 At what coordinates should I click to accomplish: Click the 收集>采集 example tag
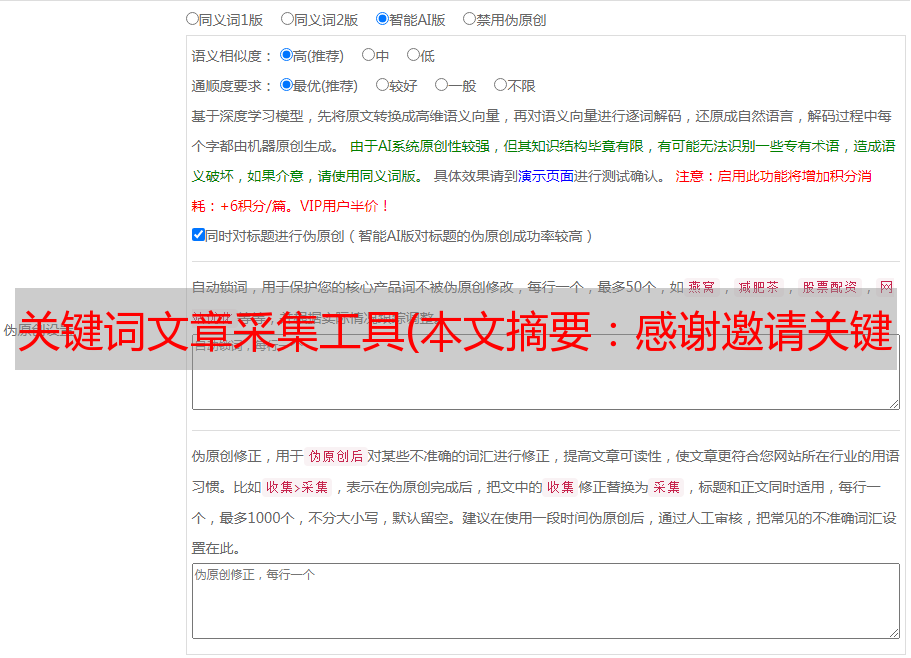[x=297, y=487]
